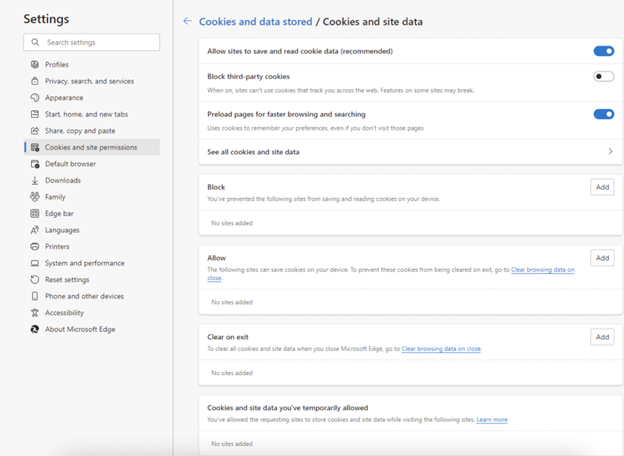
Task: Add a site to the Block list
Action: point(602,187)
